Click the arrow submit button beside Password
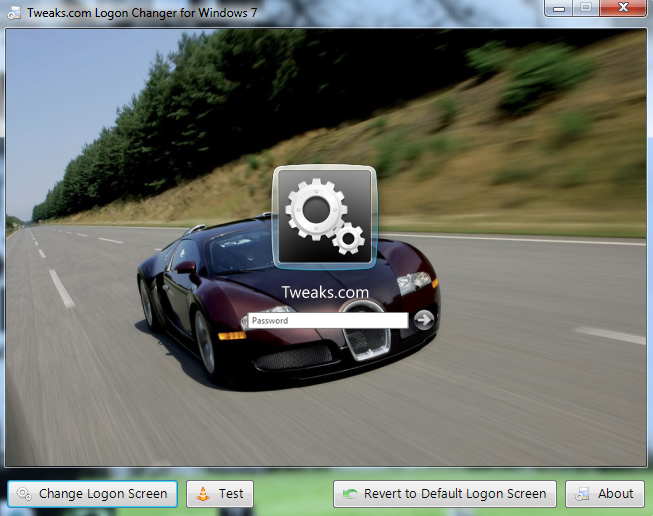 (x=424, y=320)
